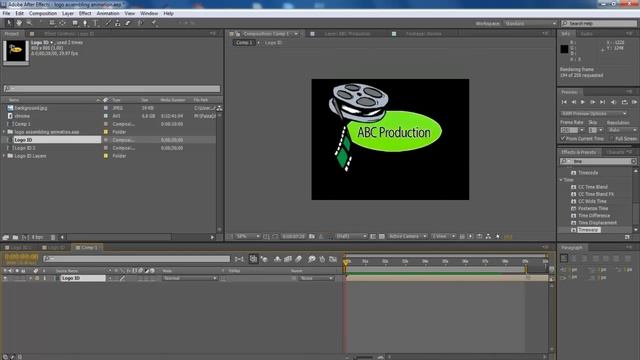
Task: Toggle audio mute in Preview panel
Action: 613,102
